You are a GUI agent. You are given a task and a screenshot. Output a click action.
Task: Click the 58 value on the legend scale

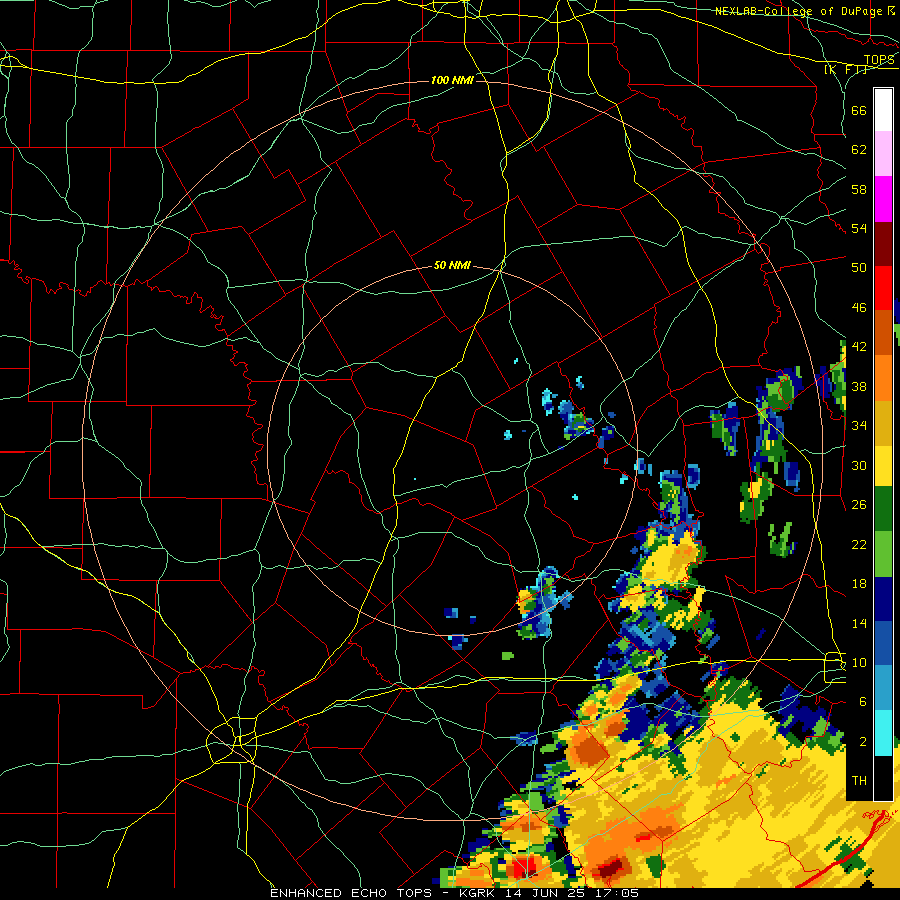pos(859,189)
